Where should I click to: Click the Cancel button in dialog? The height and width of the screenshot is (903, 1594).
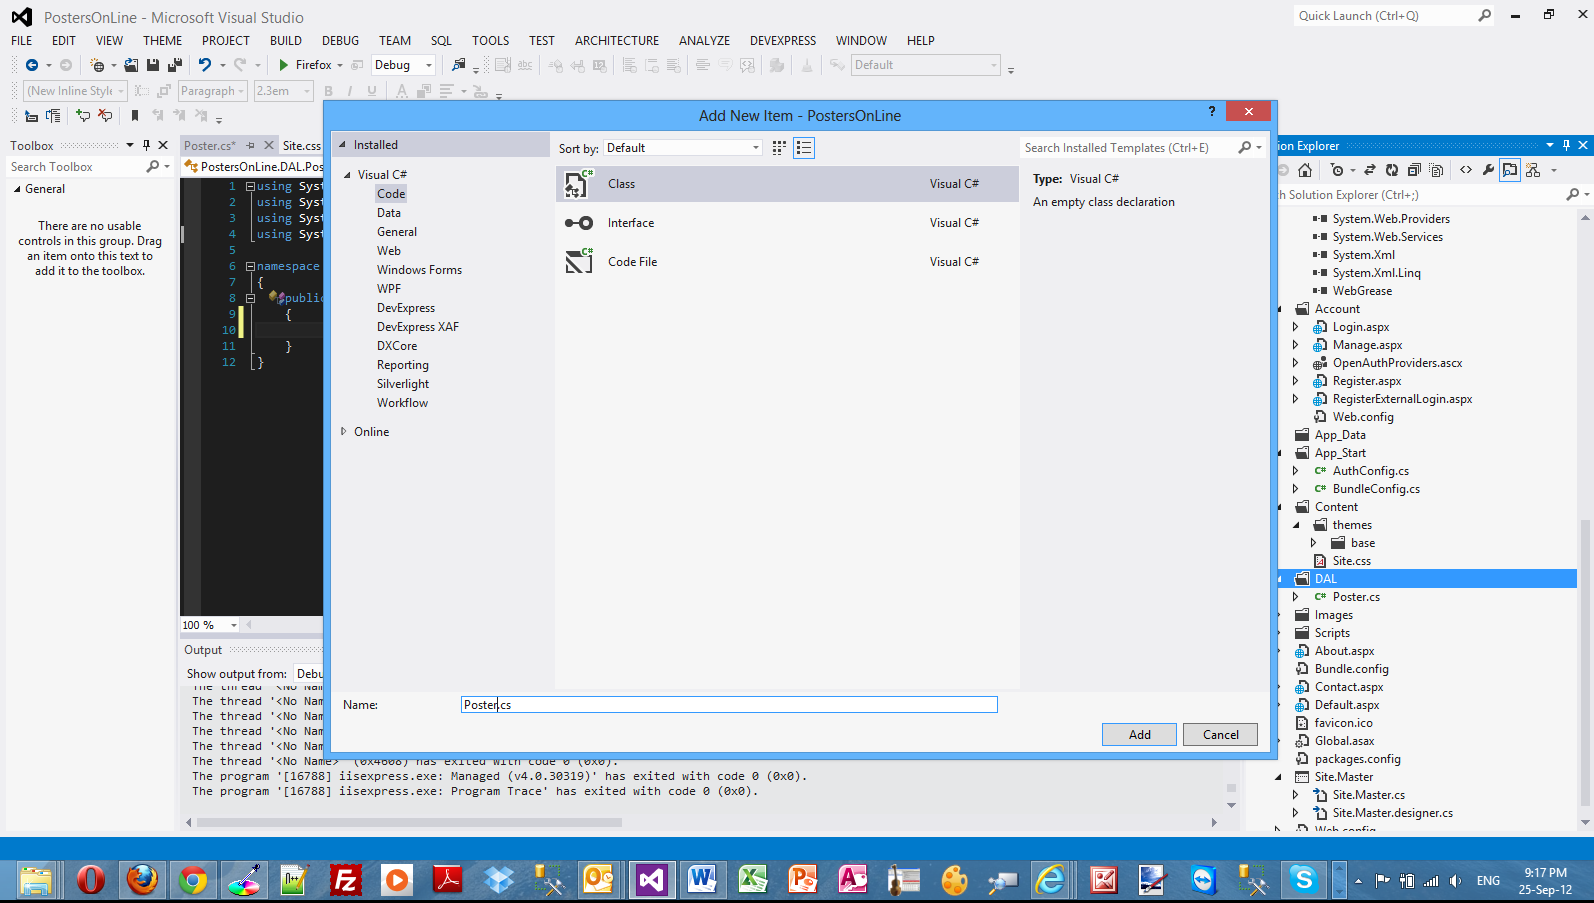coord(1220,734)
